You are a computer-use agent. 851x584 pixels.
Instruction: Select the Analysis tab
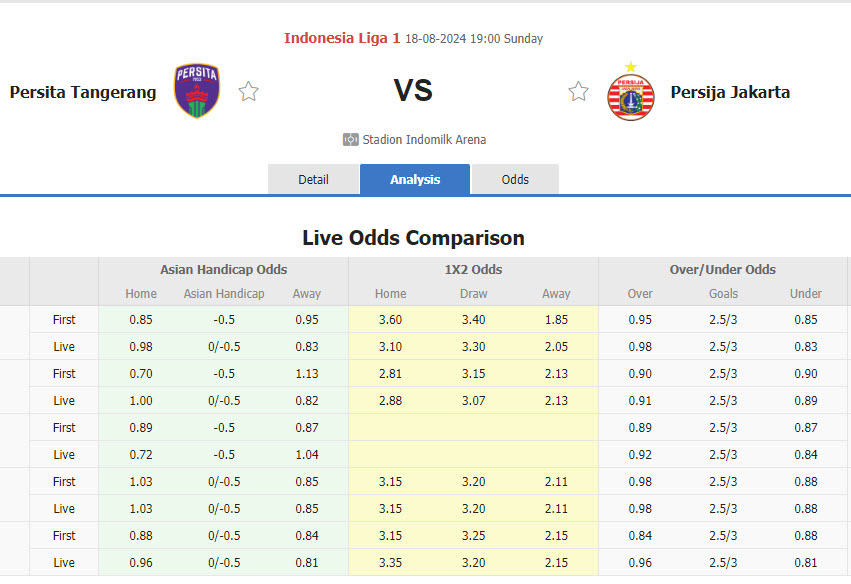[414, 179]
